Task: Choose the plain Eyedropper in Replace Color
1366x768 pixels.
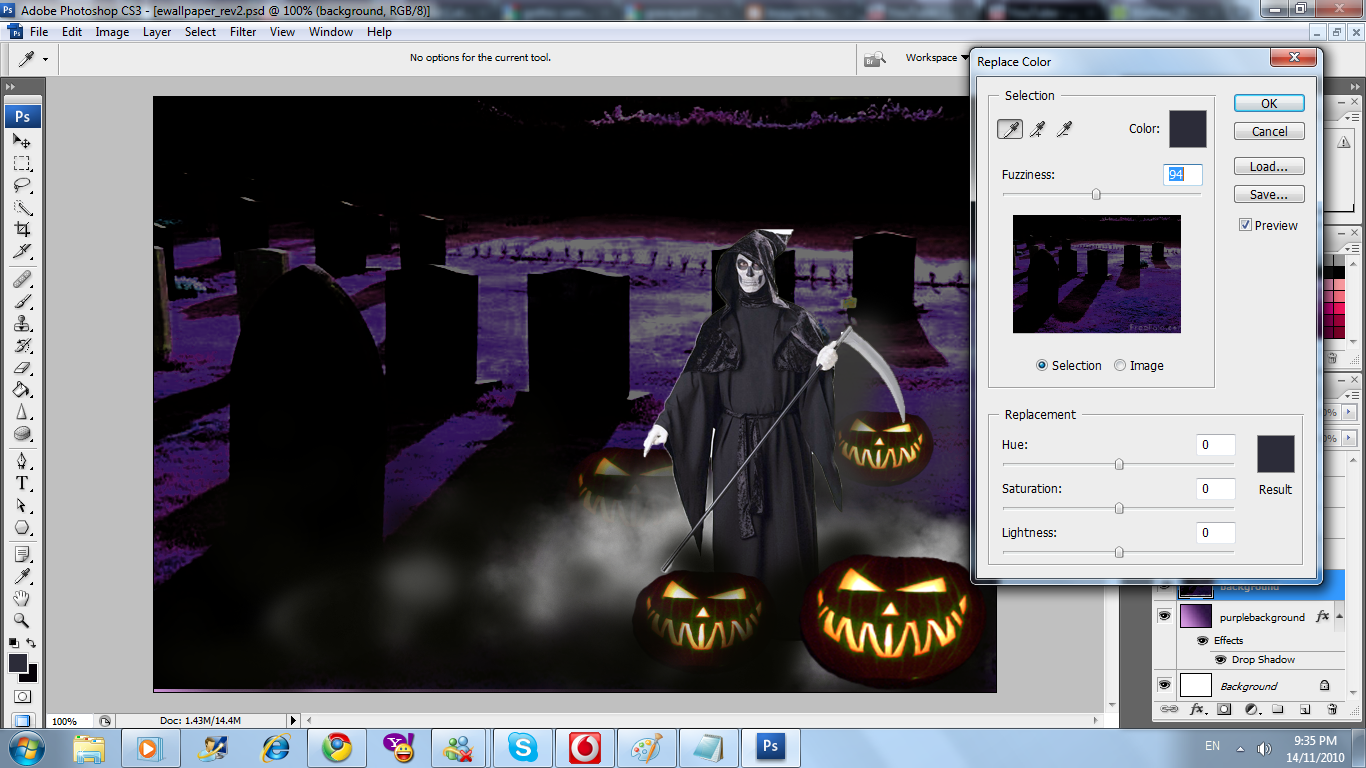Action: click(1011, 129)
